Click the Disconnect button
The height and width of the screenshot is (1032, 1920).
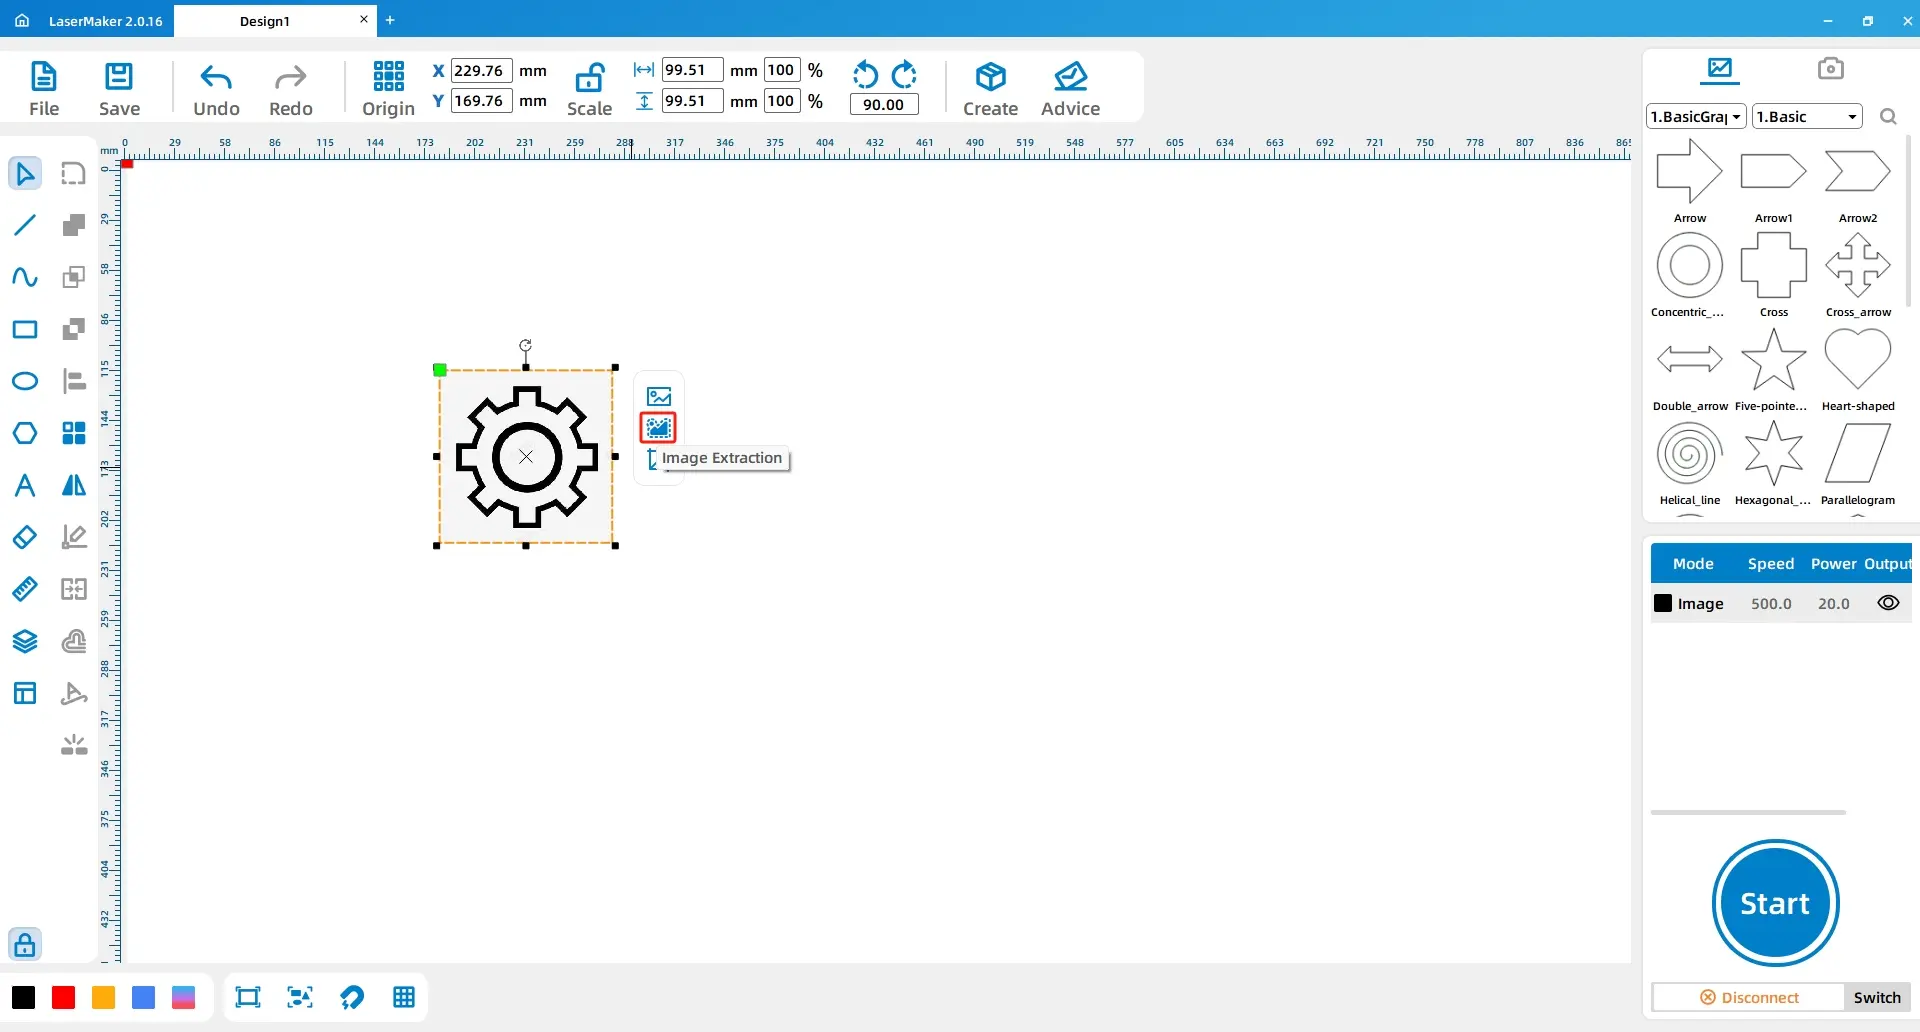(1749, 997)
